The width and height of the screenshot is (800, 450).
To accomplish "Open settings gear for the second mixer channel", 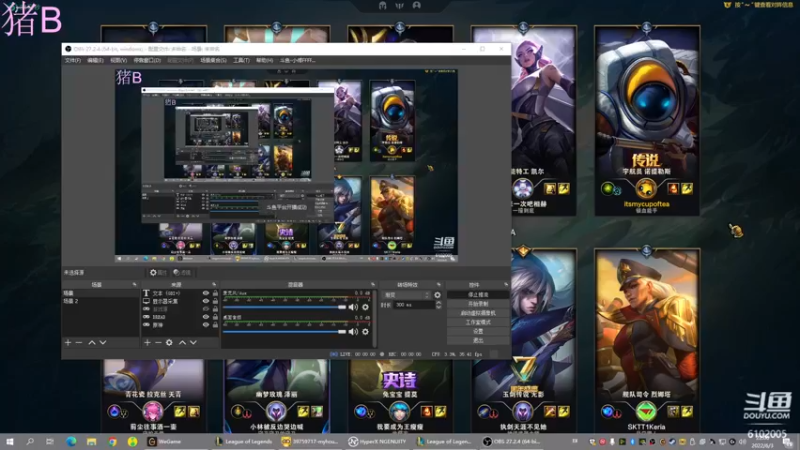I will (365, 332).
